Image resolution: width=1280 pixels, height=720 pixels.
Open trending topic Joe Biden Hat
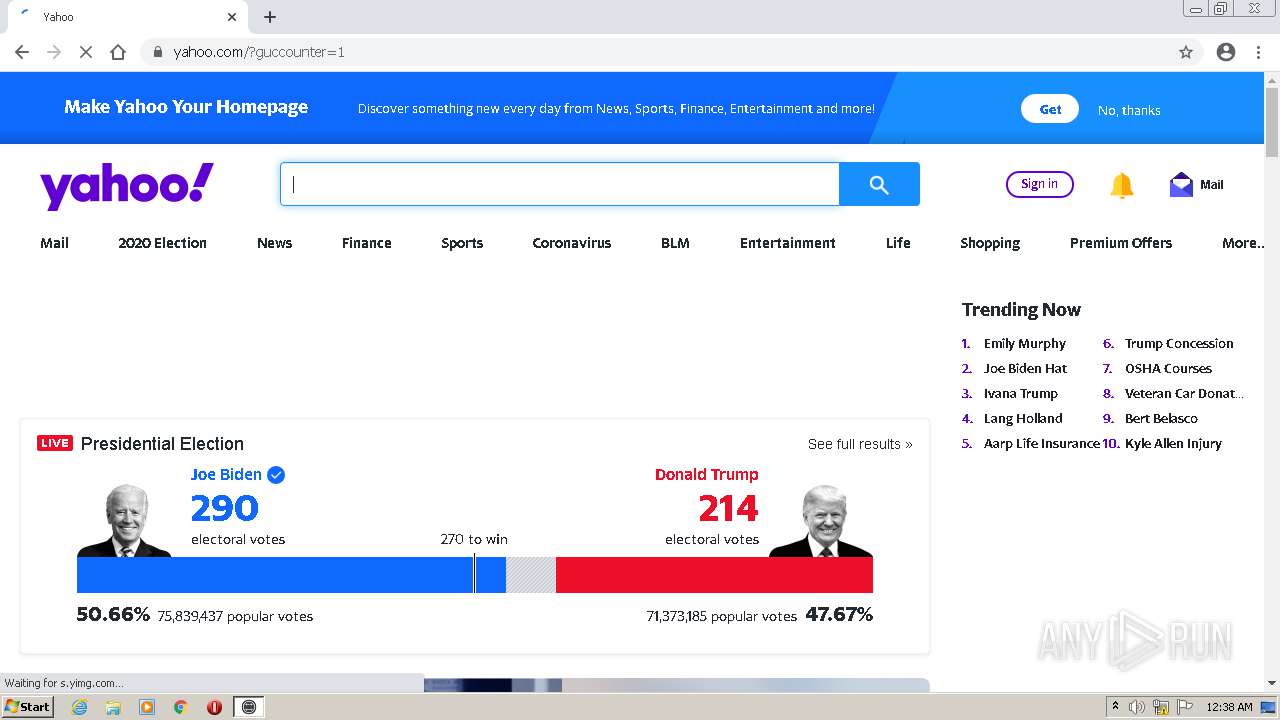(1025, 368)
